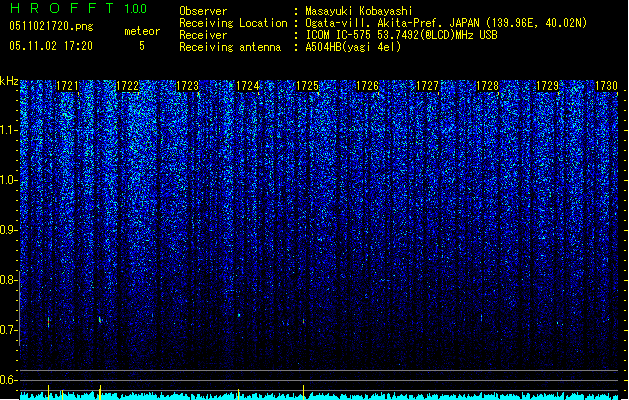629x400 pixels.
Task: Click the 0.6 kHz axis label
Action: (x=9, y=380)
